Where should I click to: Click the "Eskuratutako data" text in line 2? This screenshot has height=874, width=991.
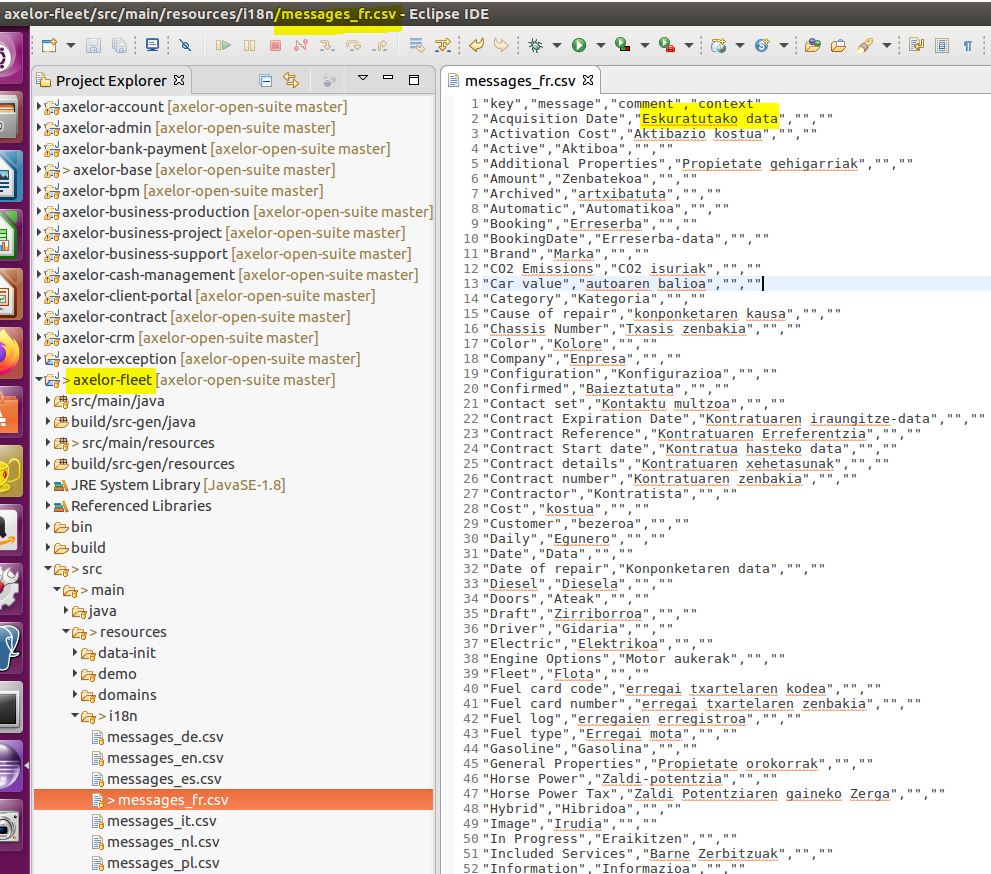710,119
